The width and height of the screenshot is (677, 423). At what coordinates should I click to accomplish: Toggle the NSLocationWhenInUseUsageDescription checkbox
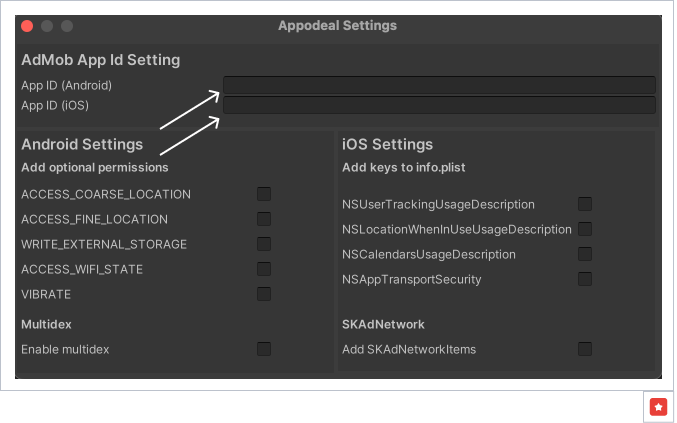[x=585, y=229]
